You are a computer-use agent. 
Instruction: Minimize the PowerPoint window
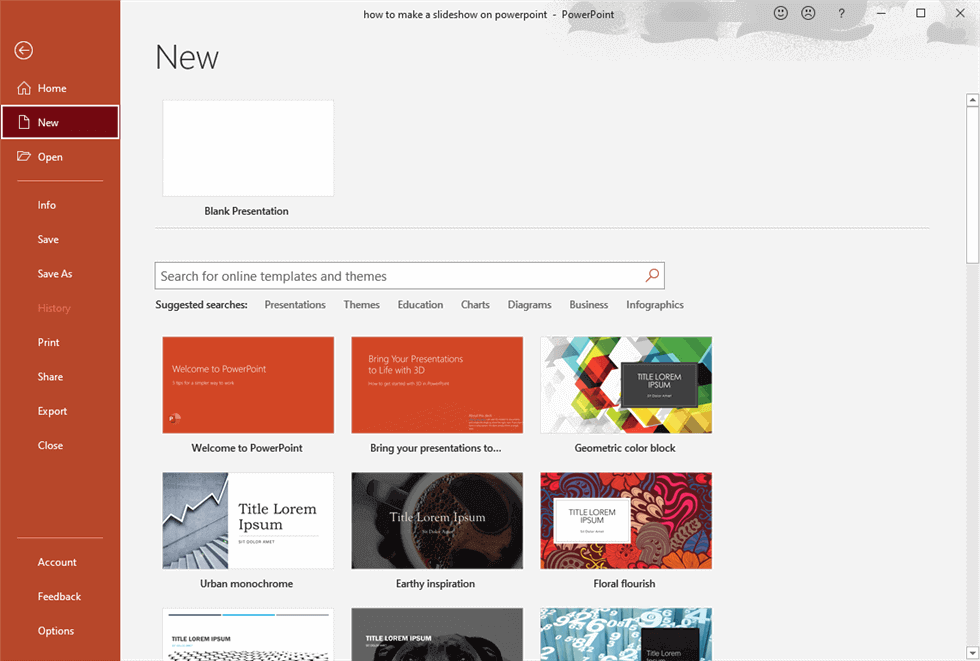pos(881,13)
